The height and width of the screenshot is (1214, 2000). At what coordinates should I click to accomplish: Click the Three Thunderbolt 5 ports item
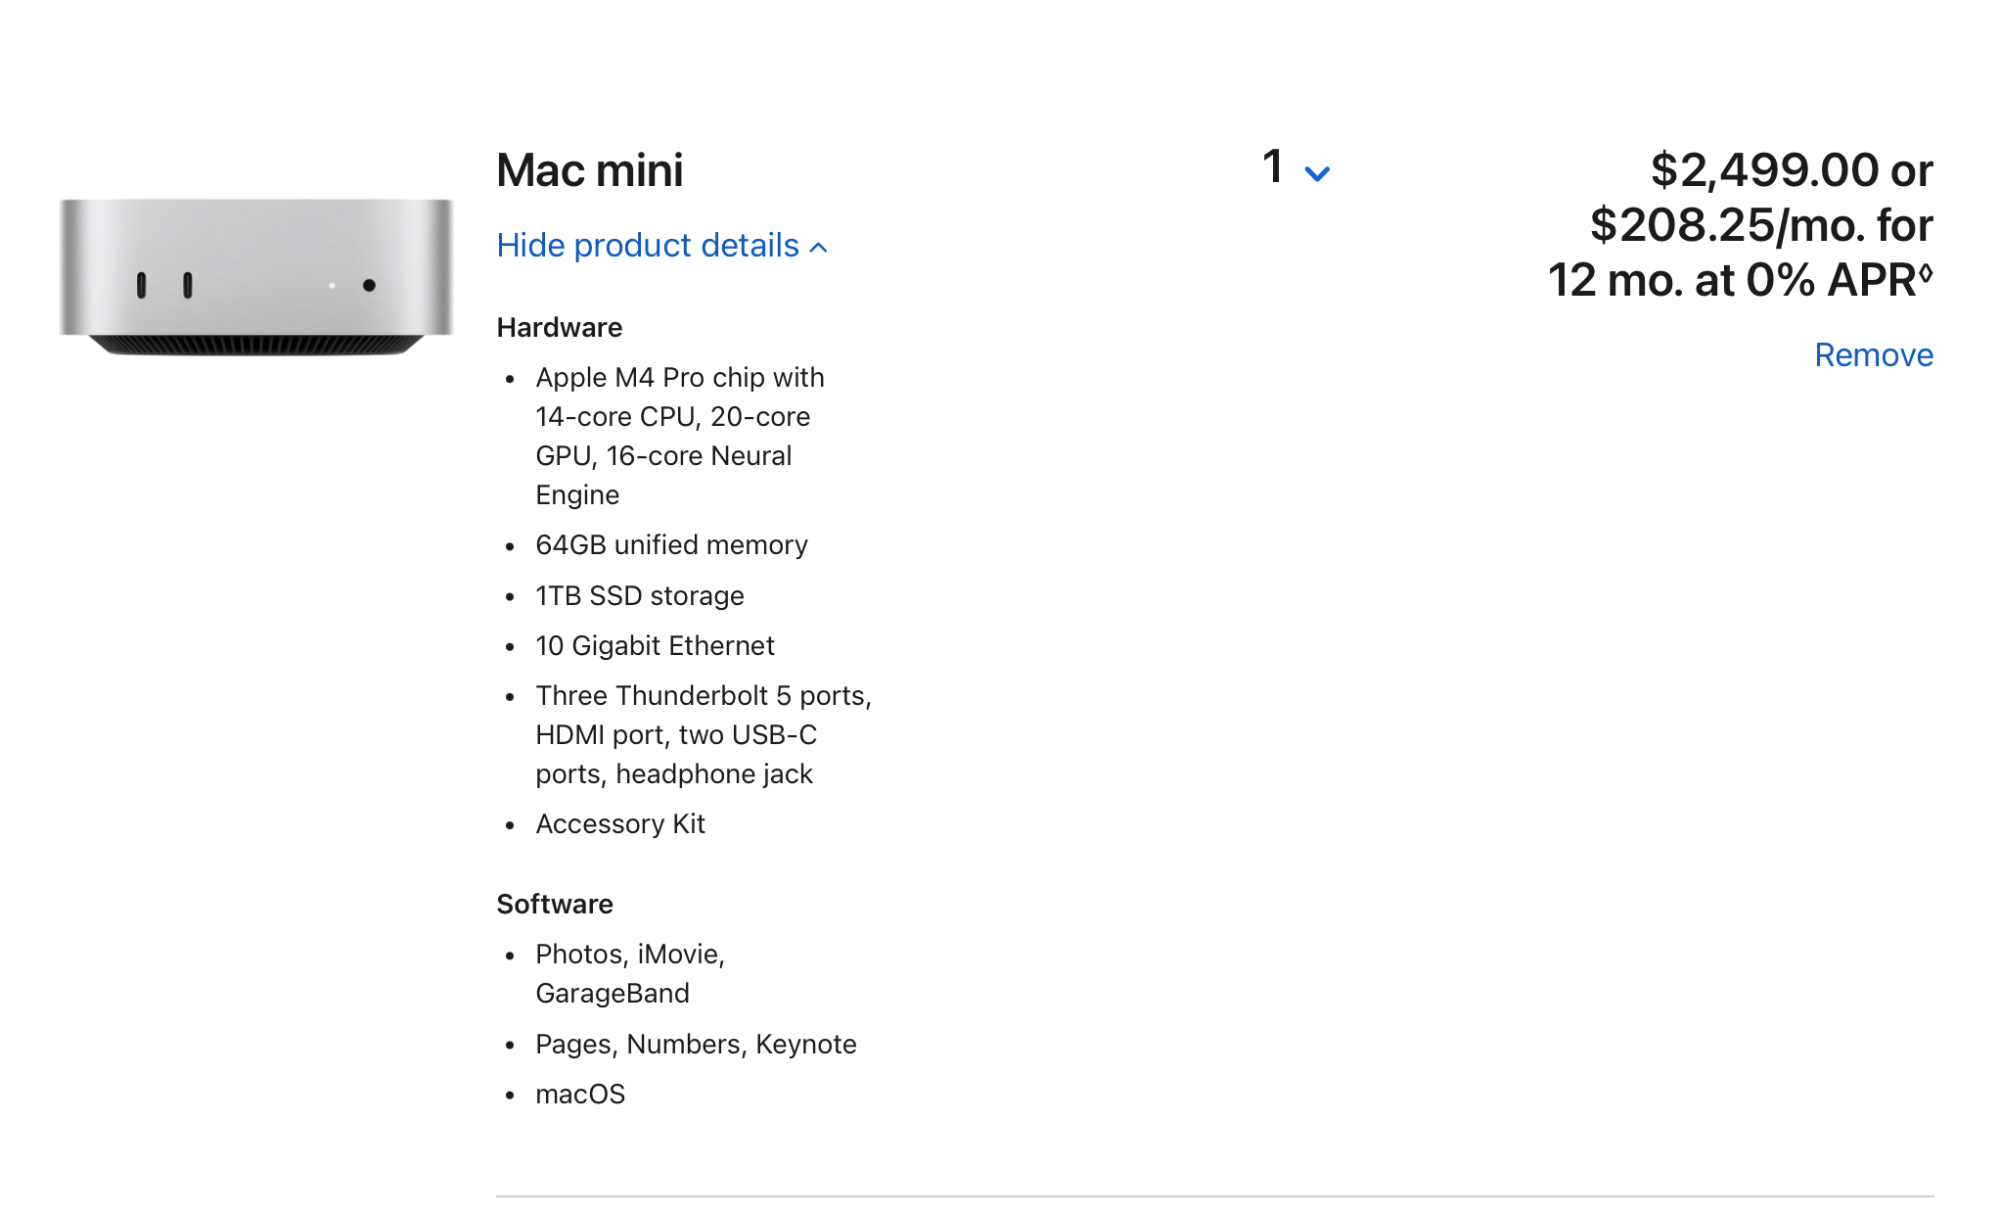point(702,696)
